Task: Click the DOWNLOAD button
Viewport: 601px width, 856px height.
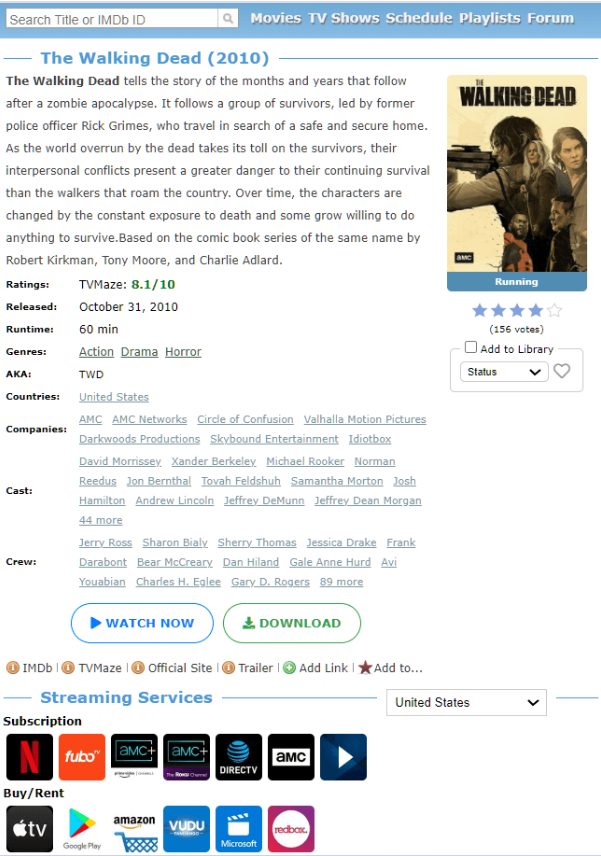Action: [x=291, y=623]
